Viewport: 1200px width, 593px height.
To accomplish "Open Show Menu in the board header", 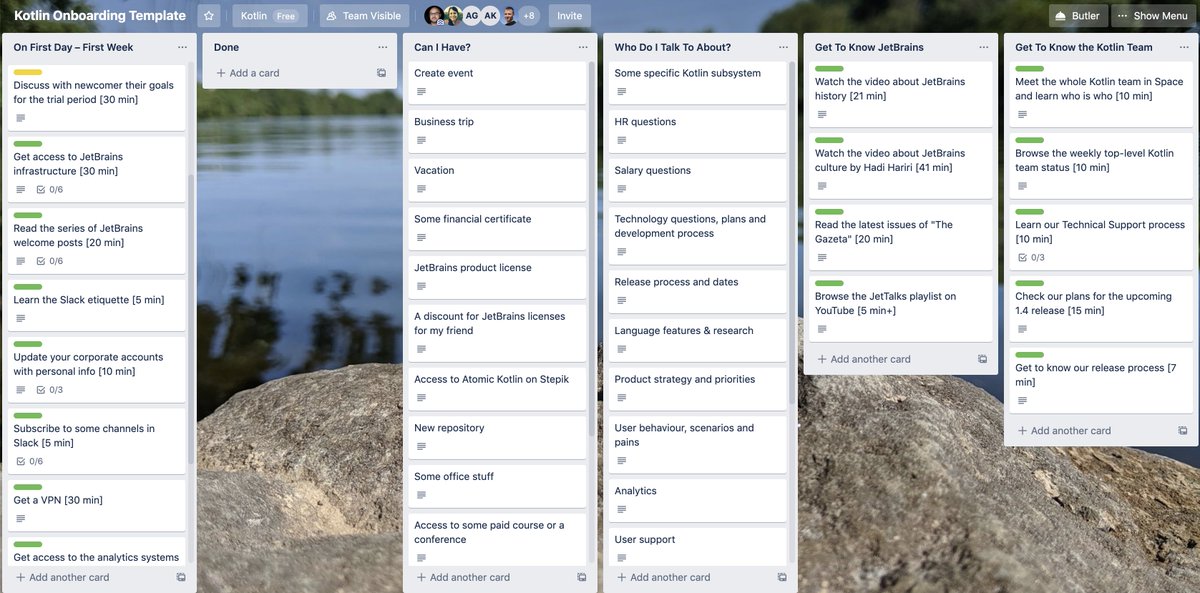I will coord(1151,16).
